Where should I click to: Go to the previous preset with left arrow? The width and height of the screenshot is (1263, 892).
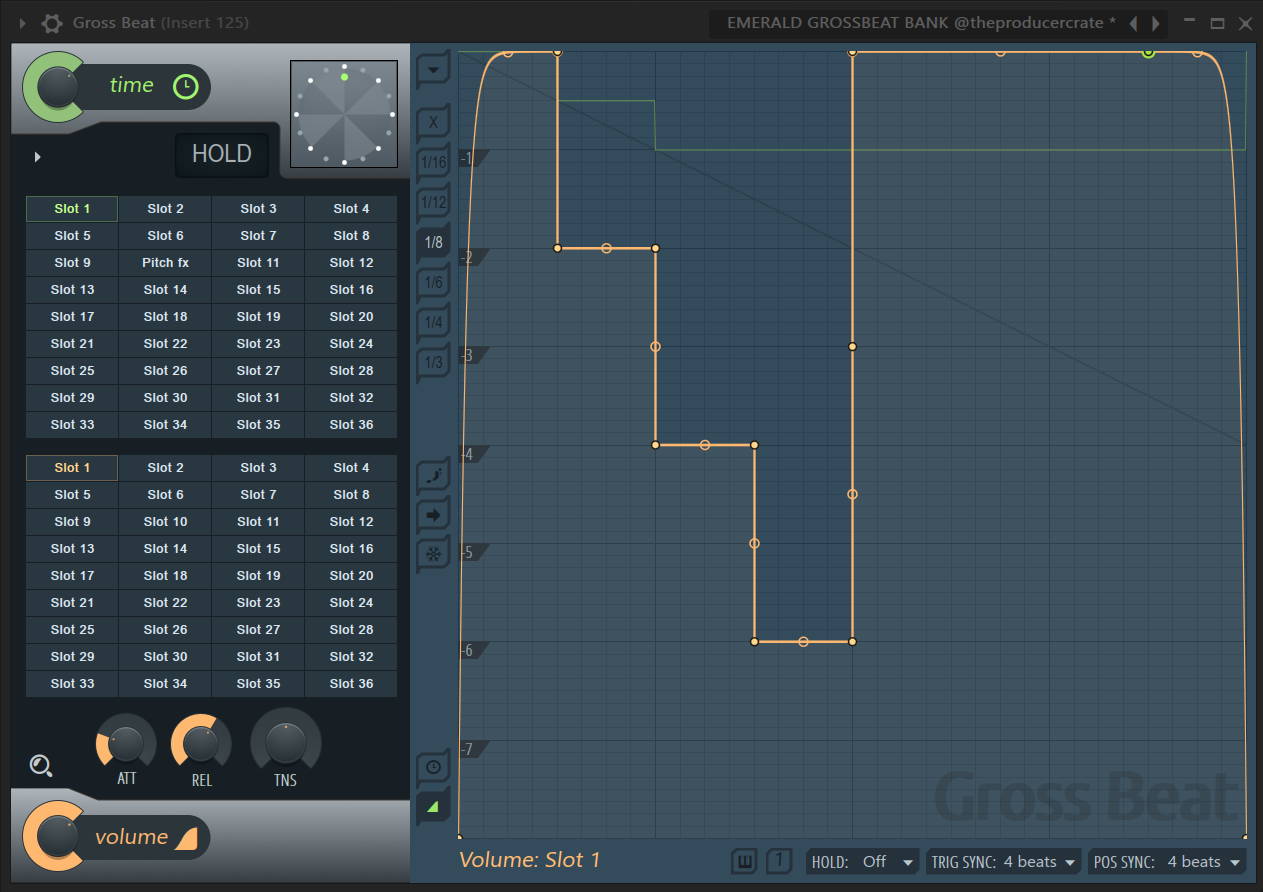click(x=1133, y=23)
